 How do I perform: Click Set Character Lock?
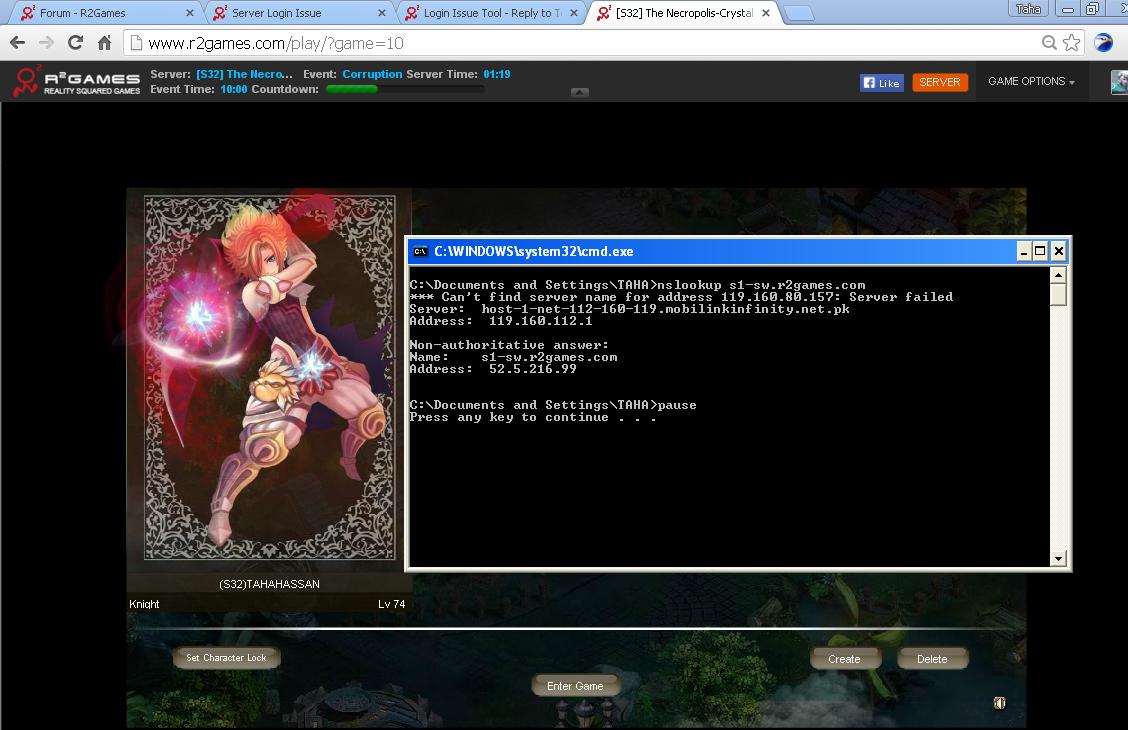226,658
